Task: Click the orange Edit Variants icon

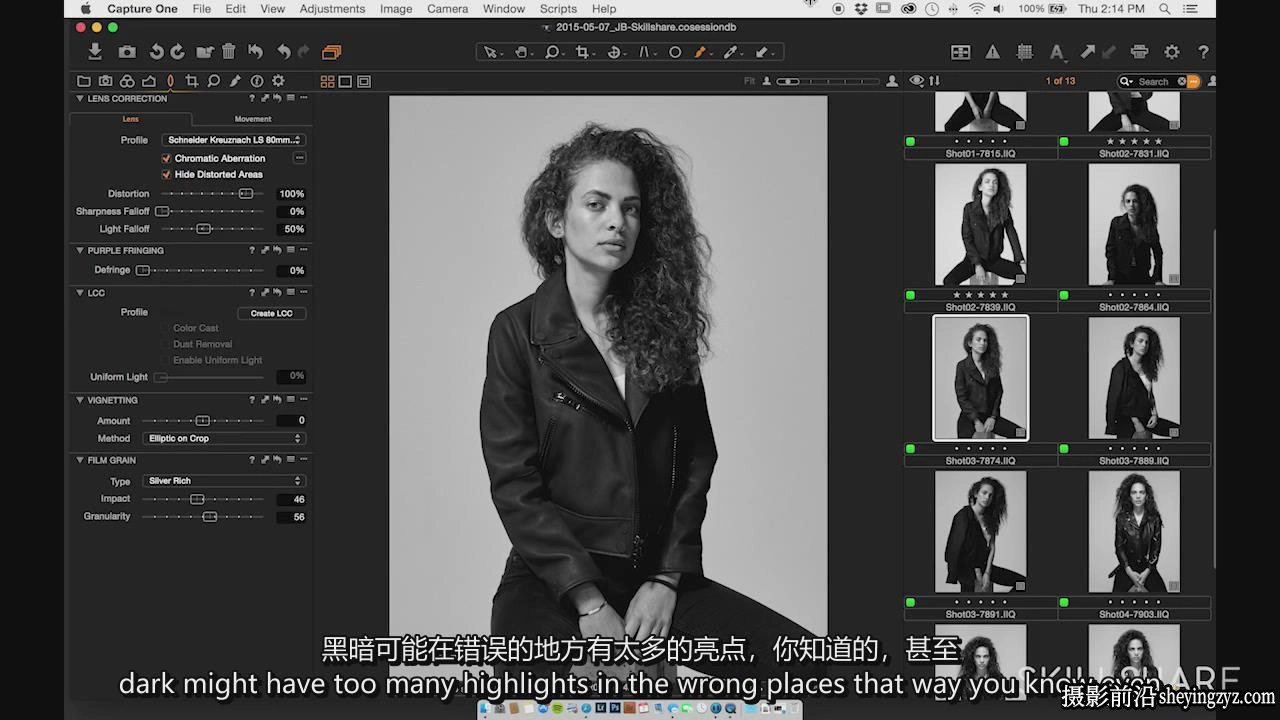Action: [x=332, y=52]
